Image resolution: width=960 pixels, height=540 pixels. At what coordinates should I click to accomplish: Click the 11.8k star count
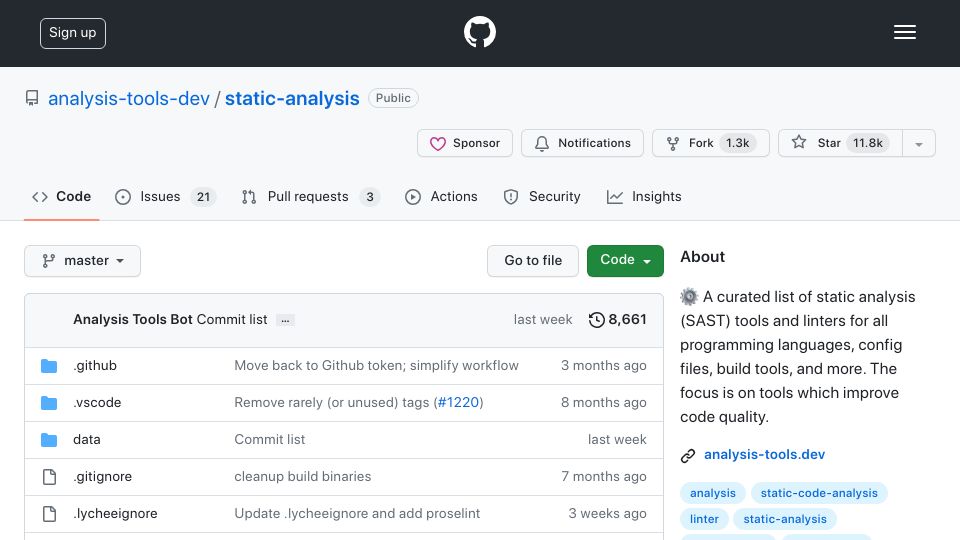coord(868,143)
